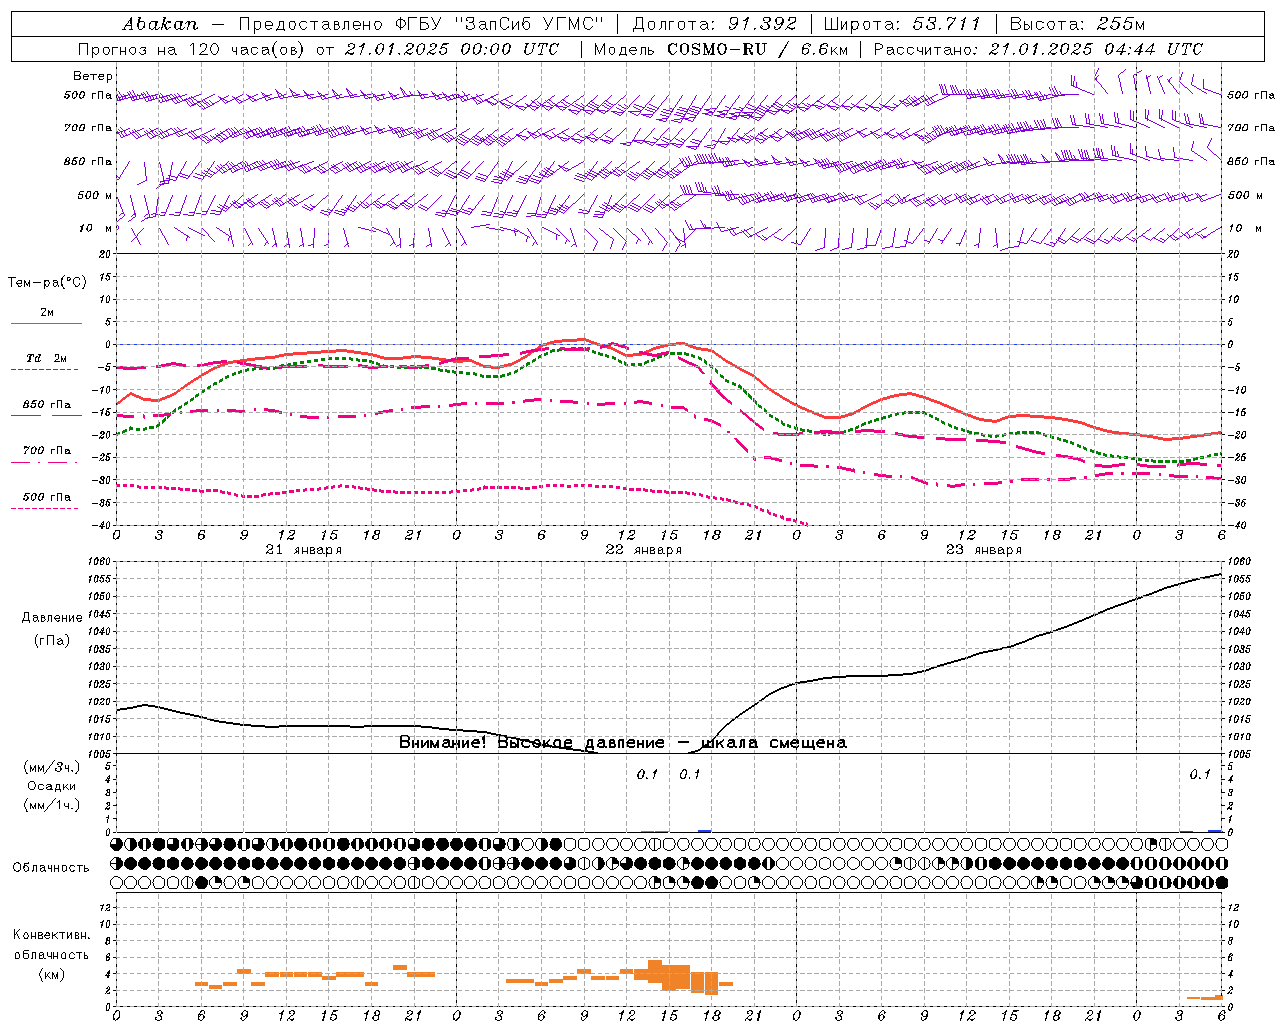Viewport: 1280px width, 1024px height.
Task: Click the "Облачность" row label
Action: point(51,868)
